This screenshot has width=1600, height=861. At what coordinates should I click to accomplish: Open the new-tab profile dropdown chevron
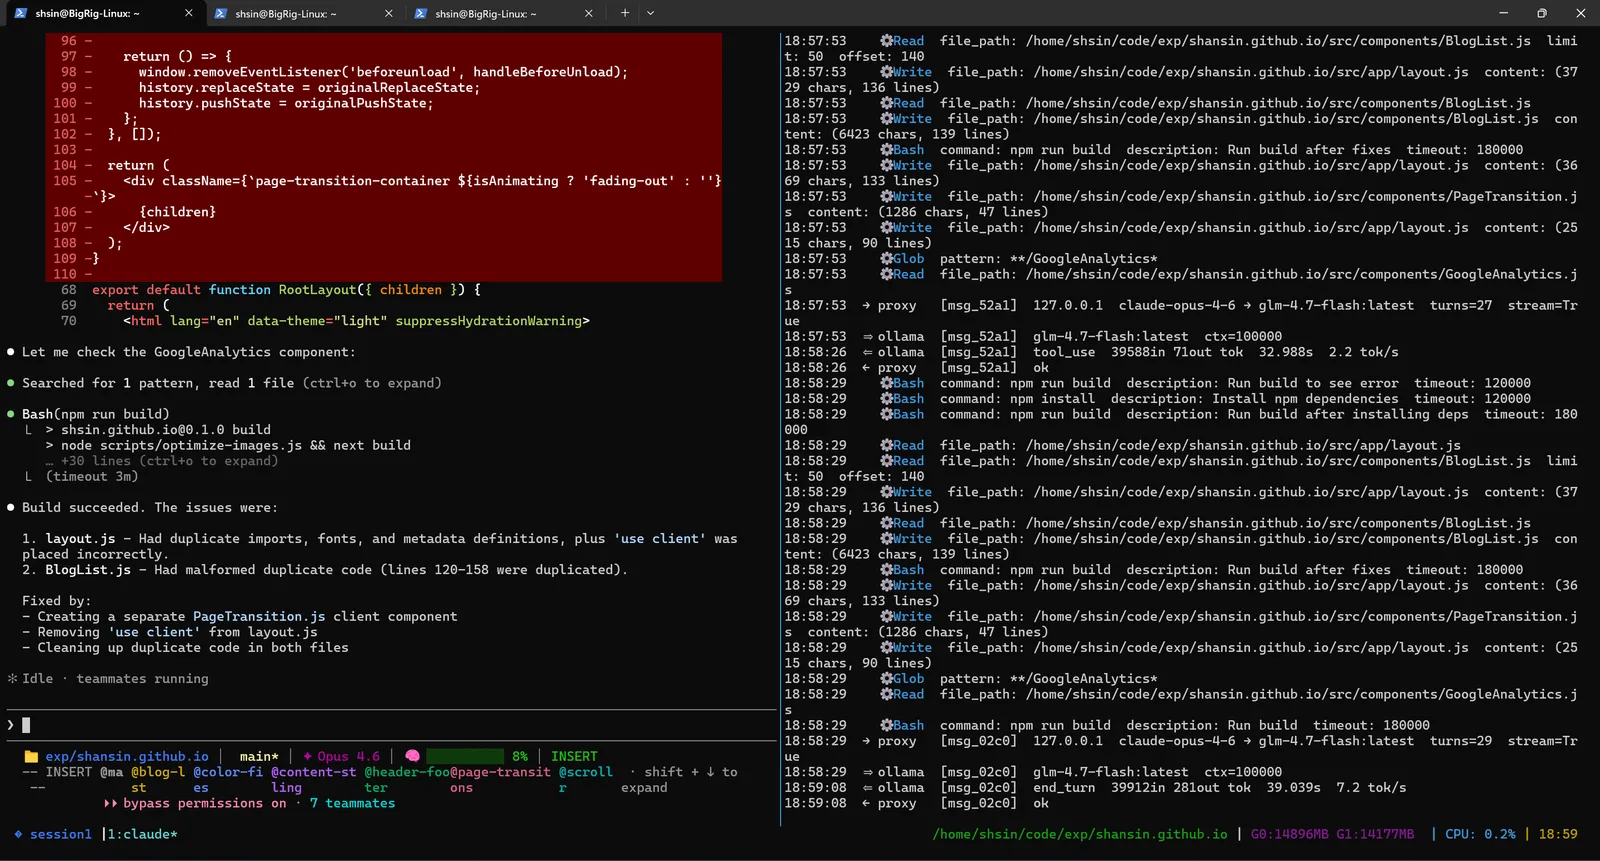651,13
